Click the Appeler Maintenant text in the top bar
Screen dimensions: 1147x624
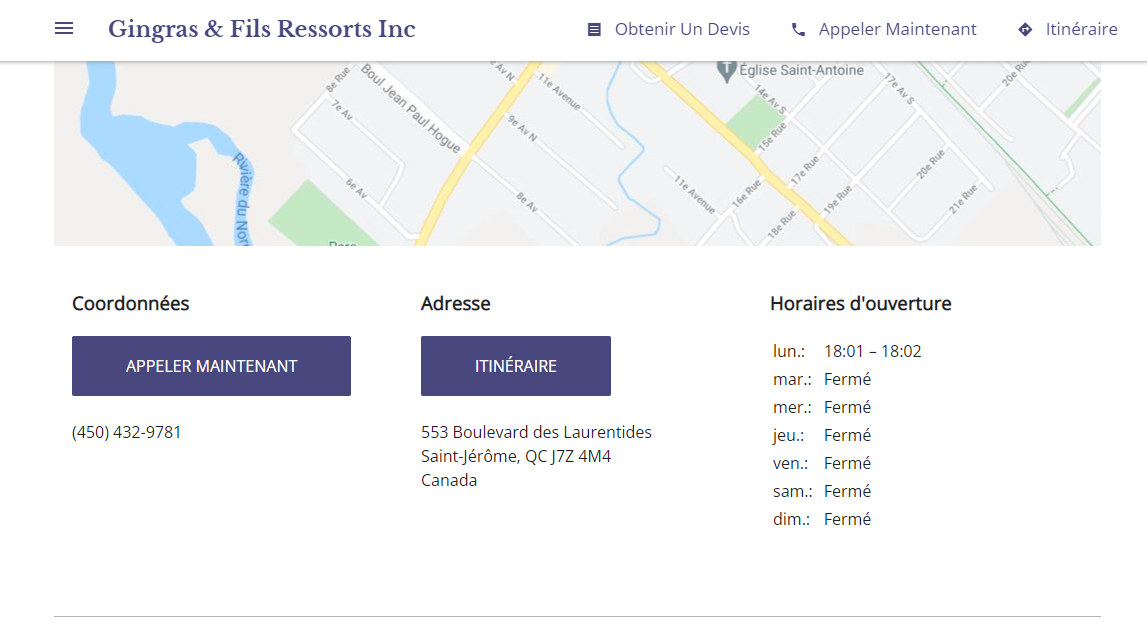pyautogui.click(x=897, y=30)
